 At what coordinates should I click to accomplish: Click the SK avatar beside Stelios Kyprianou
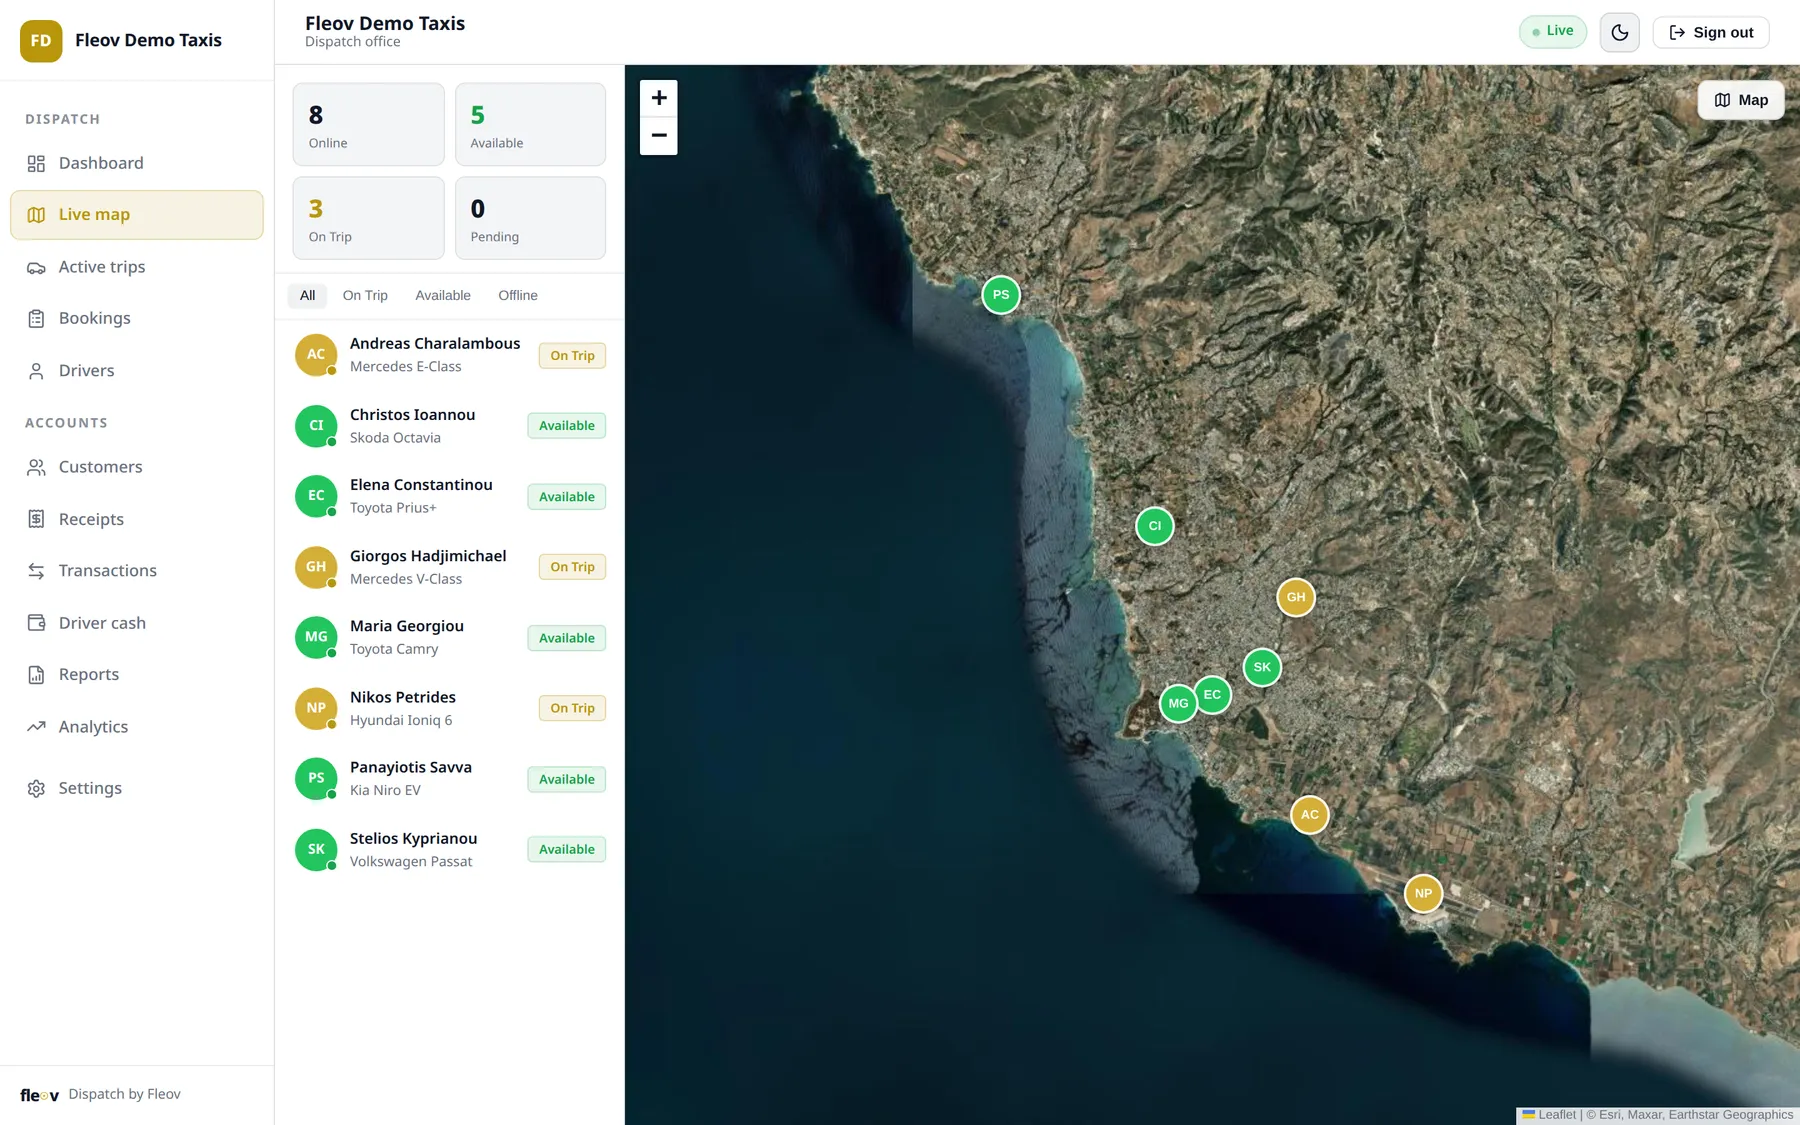[316, 849]
